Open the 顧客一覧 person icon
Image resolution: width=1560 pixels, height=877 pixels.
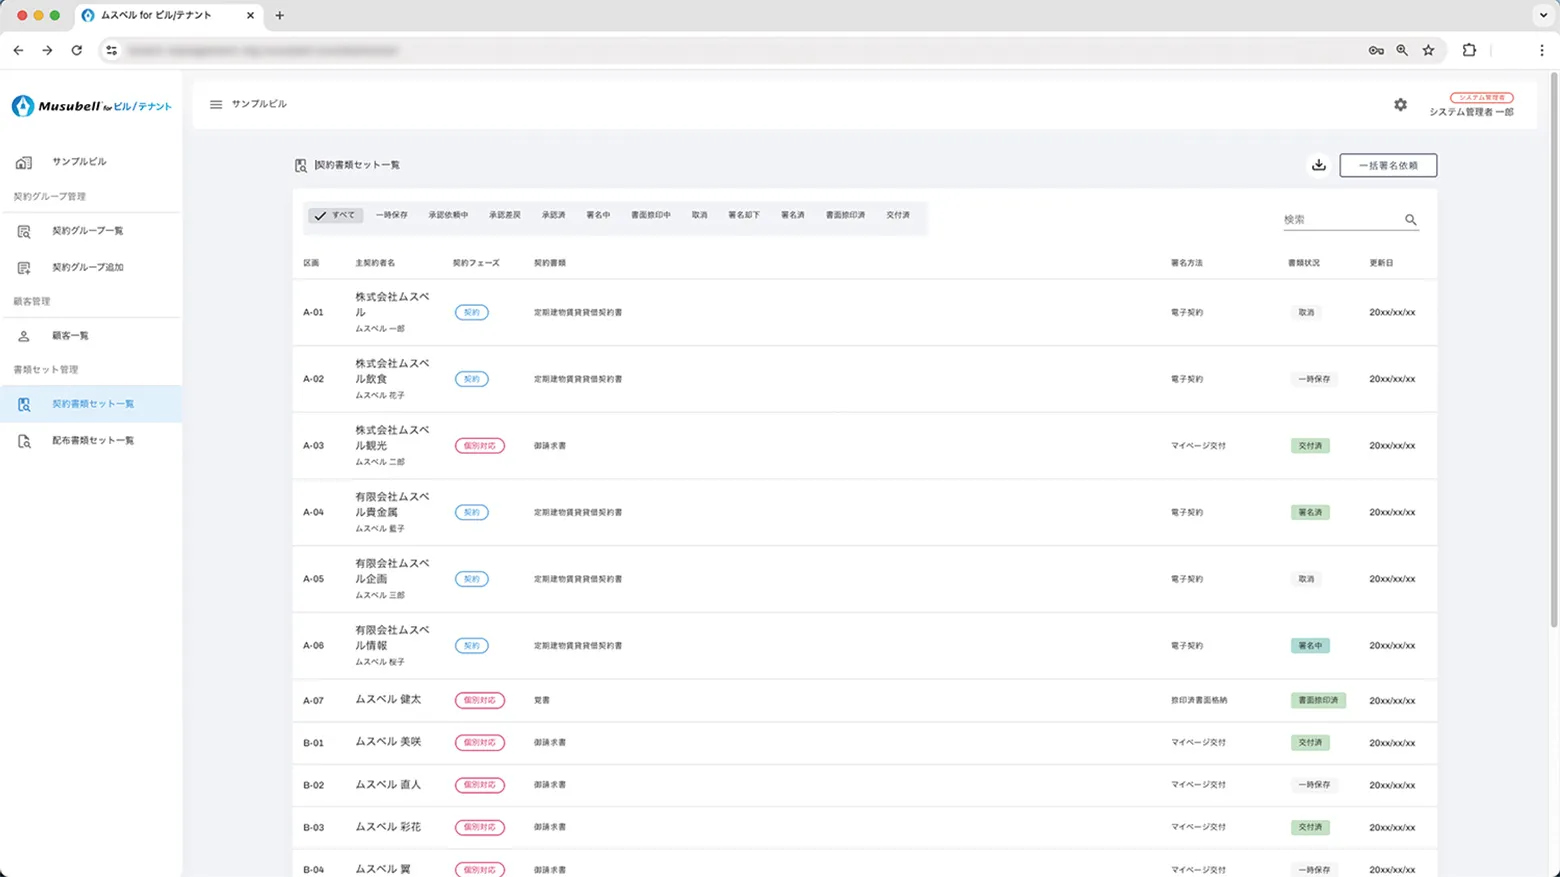click(x=22, y=335)
